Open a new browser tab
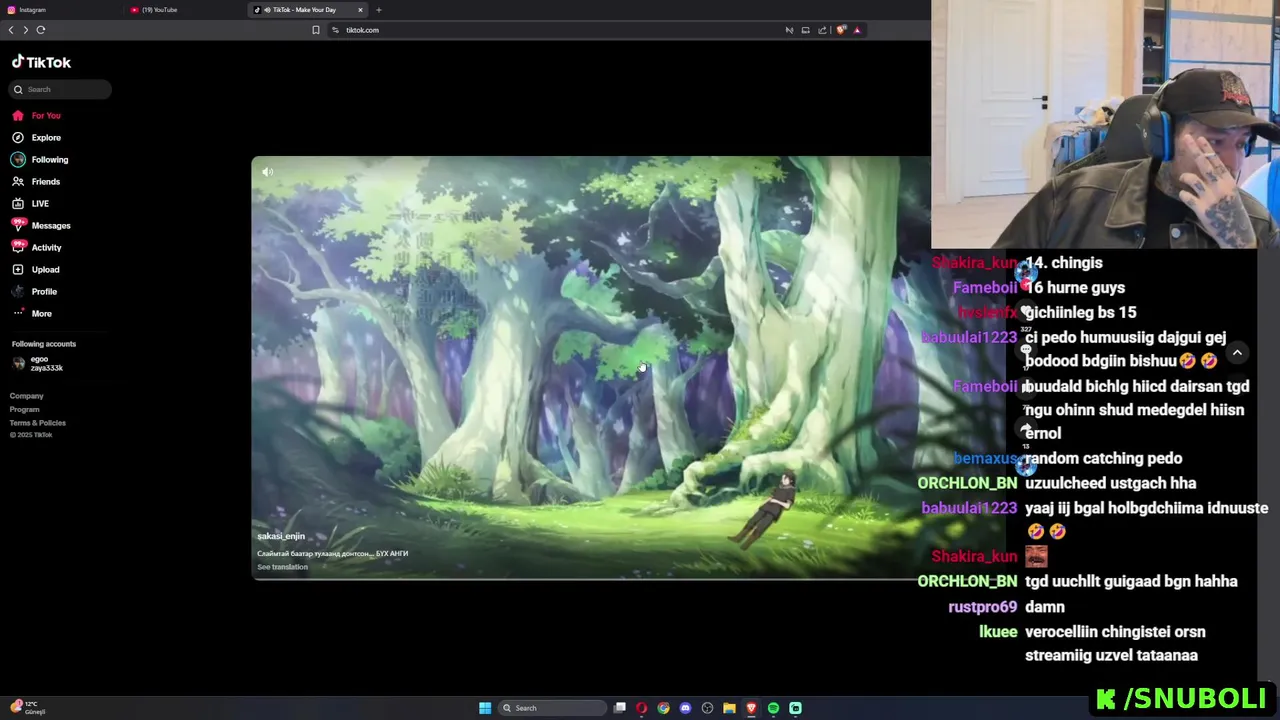Screen dimensions: 1280x720 click(x=379, y=10)
